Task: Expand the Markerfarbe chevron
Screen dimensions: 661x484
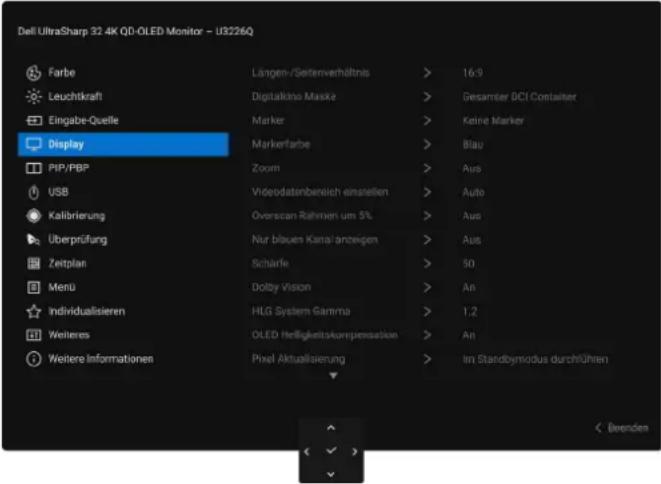Action: point(427,145)
